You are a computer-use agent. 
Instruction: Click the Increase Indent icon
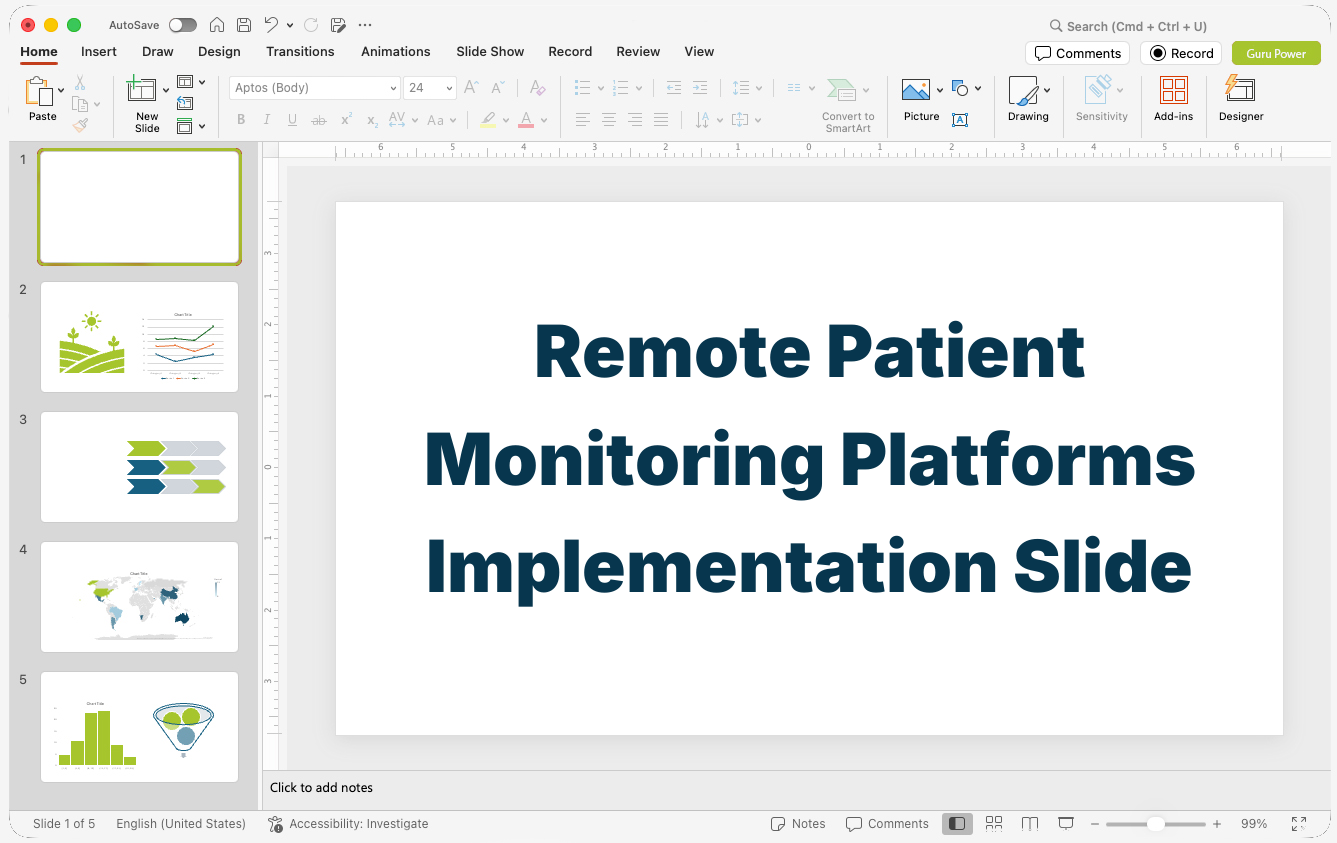(700, 88)
